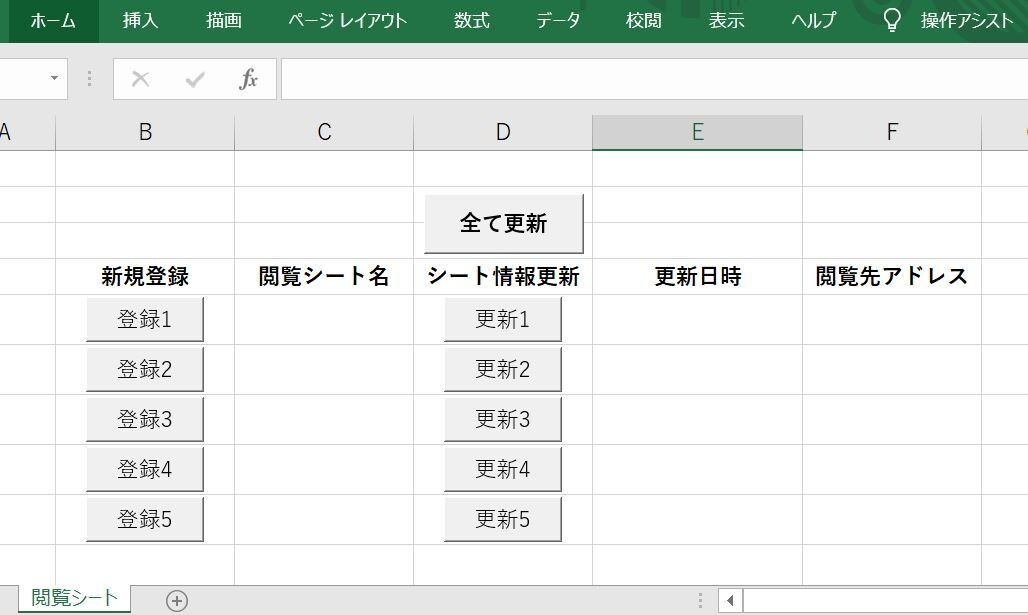
Task: Select the 更新日時 header cell
Action: (698, 276)
